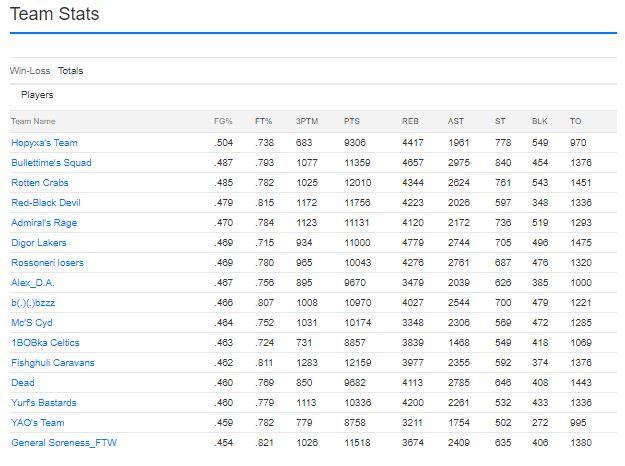Image resolution: width=625 pixels, height=466 pixels.
Task: Sort table by TO column header
Action: 575,122
